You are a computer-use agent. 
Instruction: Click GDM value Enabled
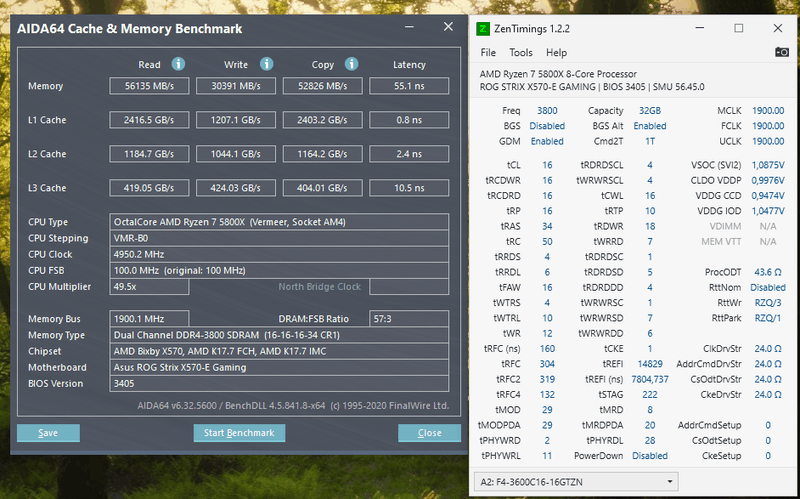click(547, 141)
